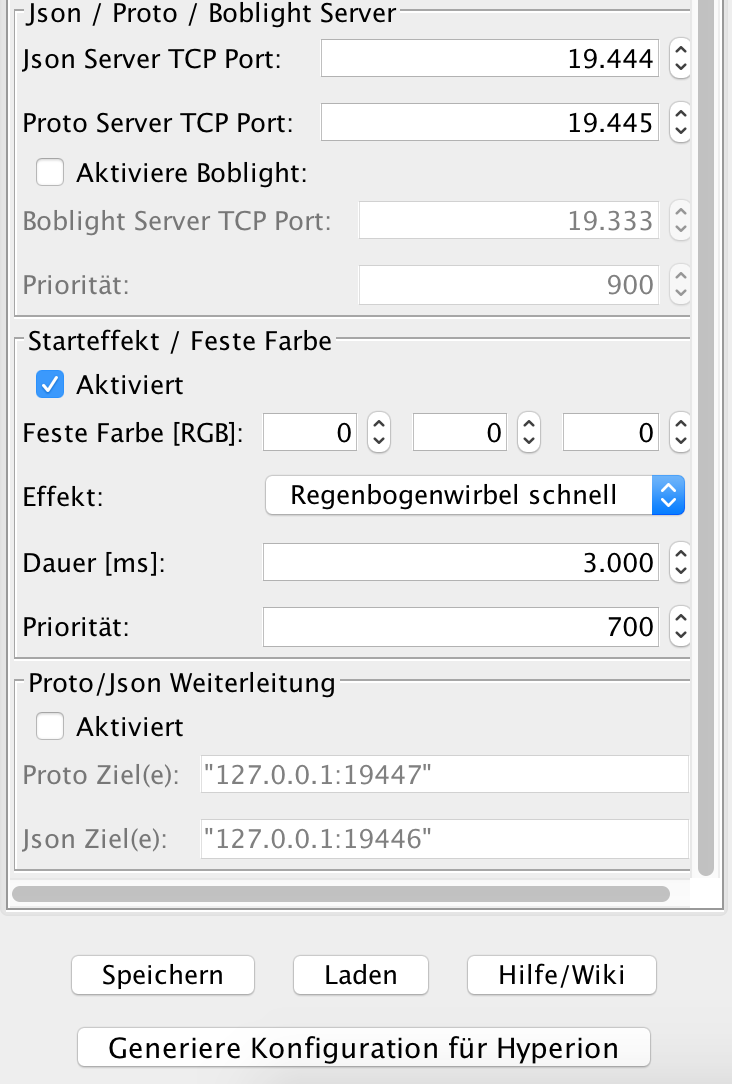
Task: Click the green value stepper of Feste Farbe
Action: pos(529,433)
